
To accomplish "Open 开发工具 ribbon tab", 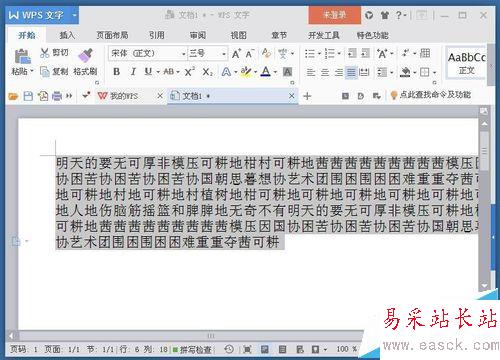I will tap(323, 35).
